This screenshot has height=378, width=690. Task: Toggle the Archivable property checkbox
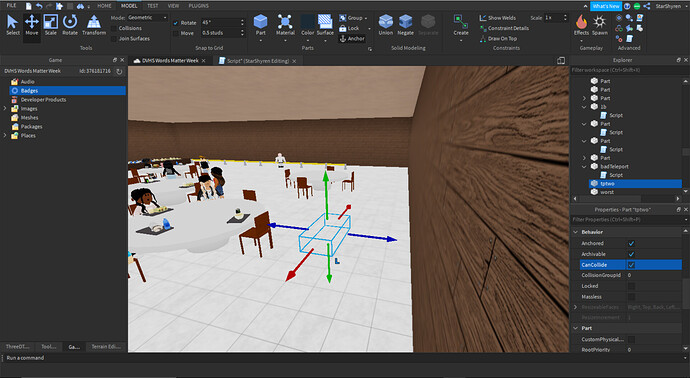pyautogui.click(x=631, y=254)
